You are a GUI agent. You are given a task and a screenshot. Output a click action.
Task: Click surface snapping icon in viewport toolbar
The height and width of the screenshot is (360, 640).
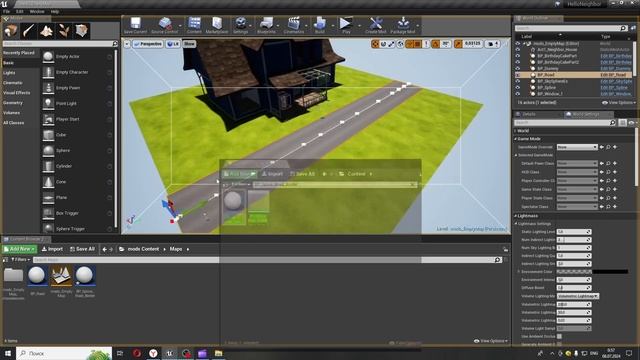point(409,44)
